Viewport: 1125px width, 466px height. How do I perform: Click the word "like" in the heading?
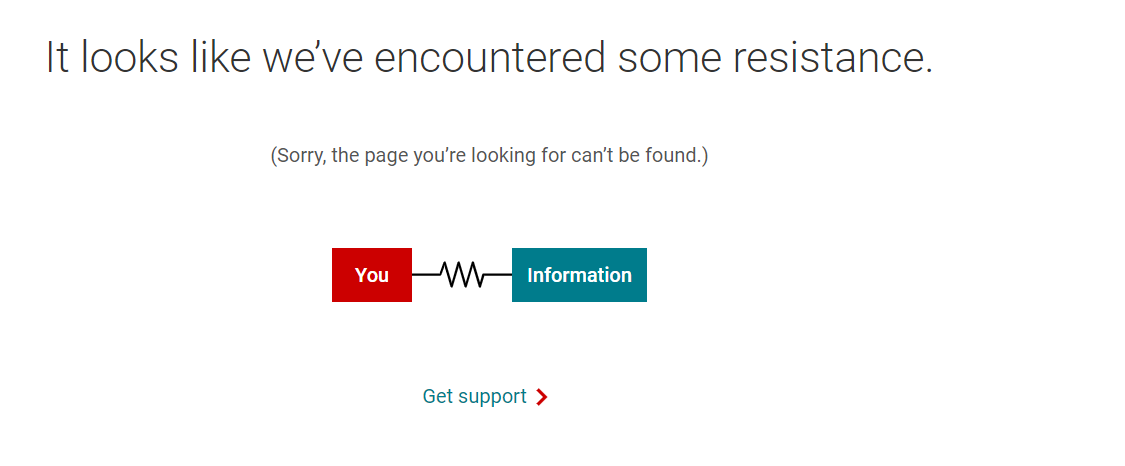click(220, 57)
